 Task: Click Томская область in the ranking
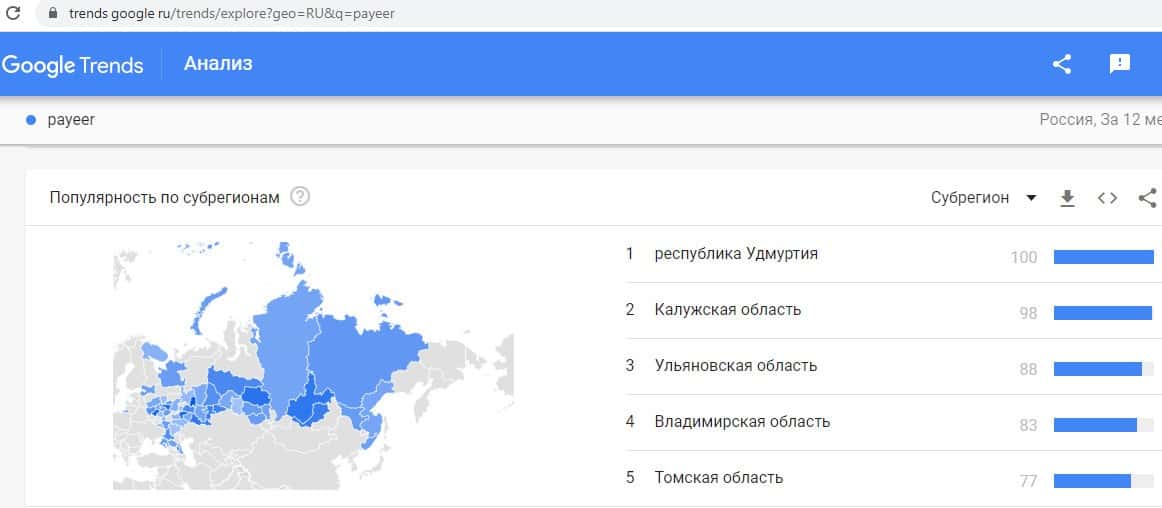click(x=718, y=478)
